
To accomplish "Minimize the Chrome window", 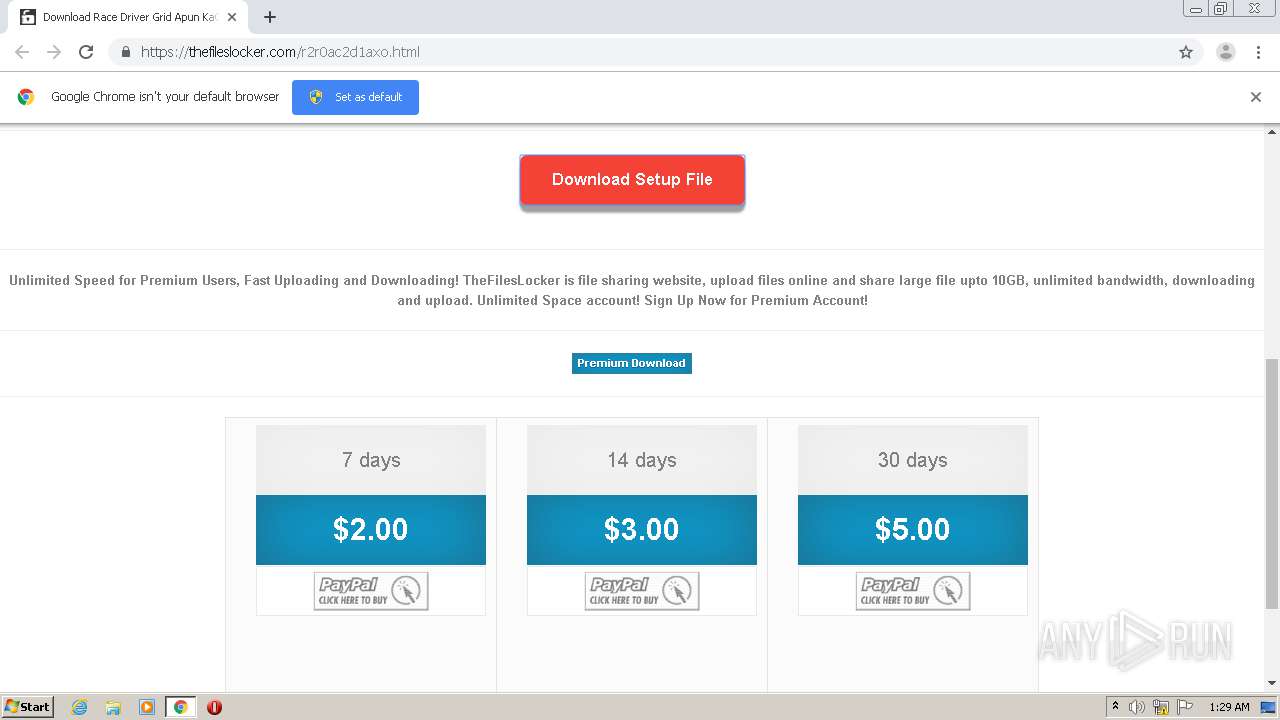I will 1195,8.
